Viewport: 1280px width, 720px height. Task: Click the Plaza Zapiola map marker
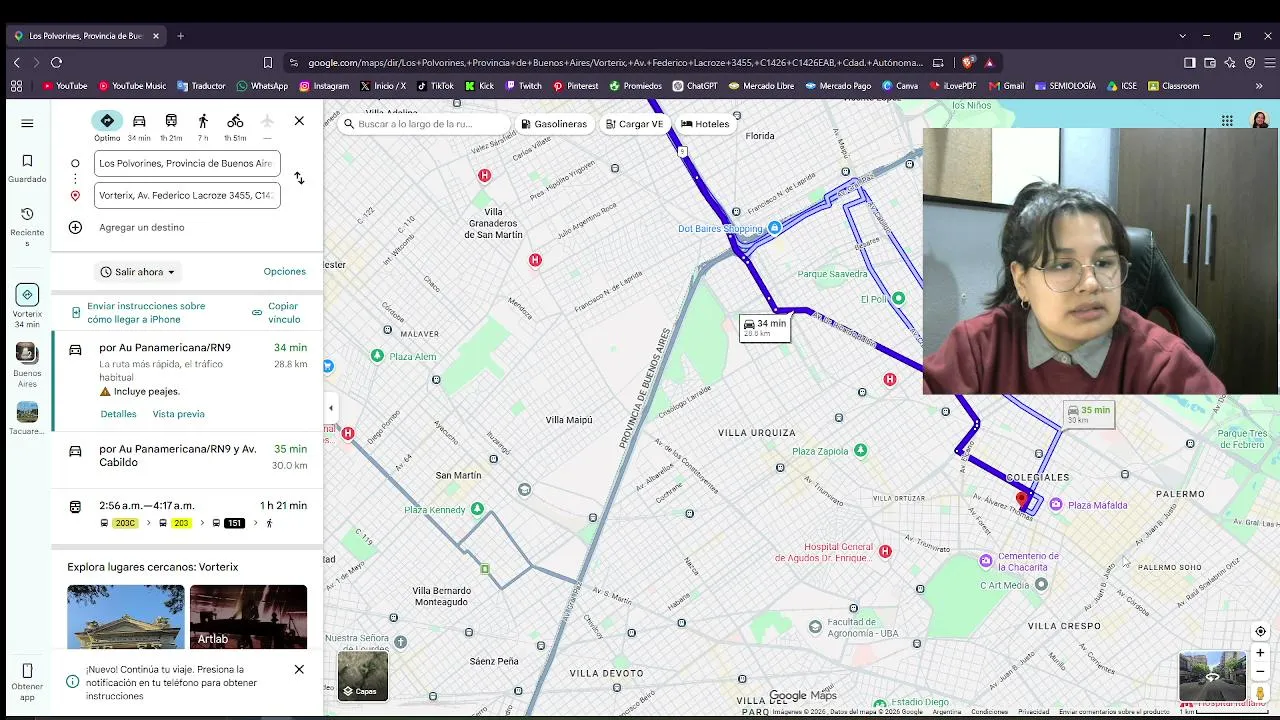click(x=860, y=451)
